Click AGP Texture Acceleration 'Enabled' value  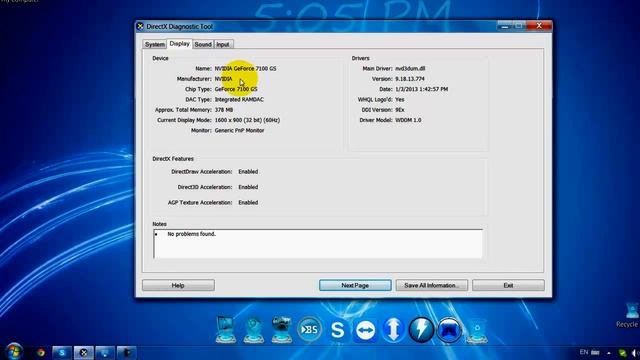click(x=248, y=202)
